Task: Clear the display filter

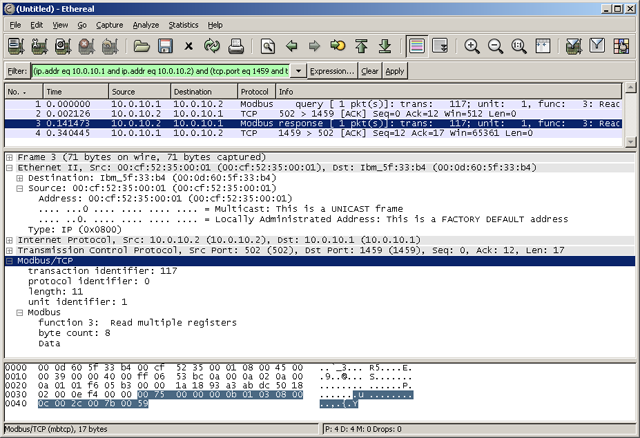Action: pyautogui.click(x=370, y=71)
